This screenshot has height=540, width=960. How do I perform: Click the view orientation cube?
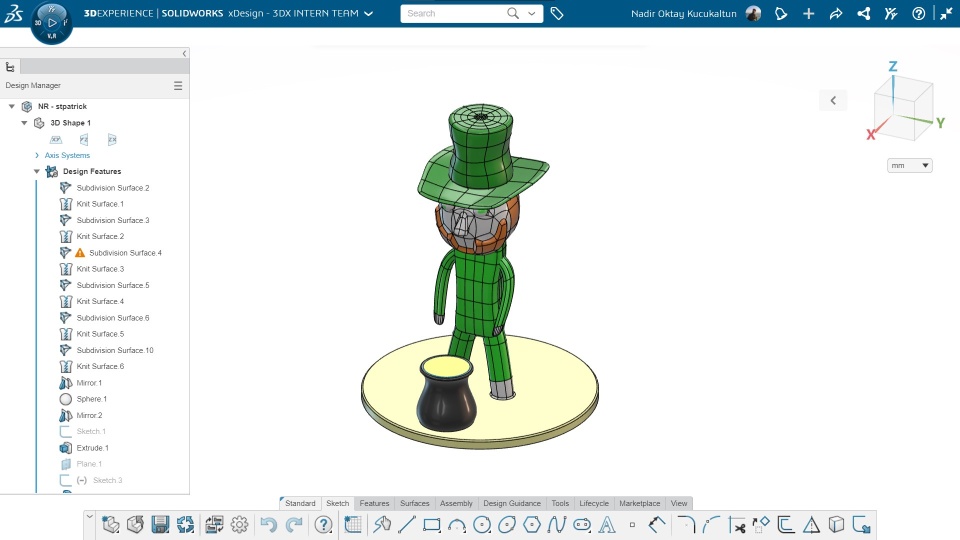pyautogui.click(x=903, y=109)
